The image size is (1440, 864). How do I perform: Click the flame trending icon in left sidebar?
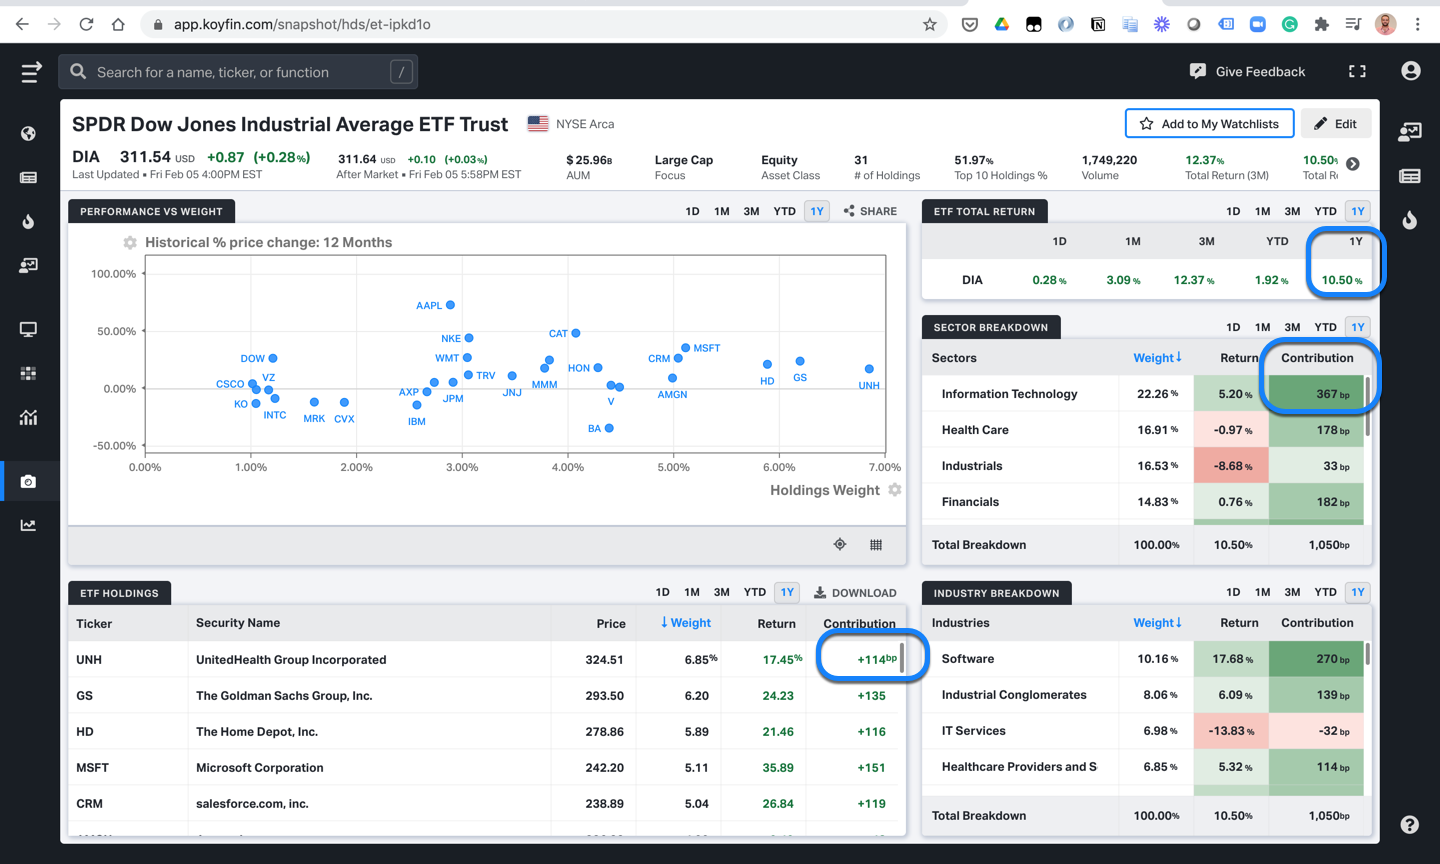28,221
